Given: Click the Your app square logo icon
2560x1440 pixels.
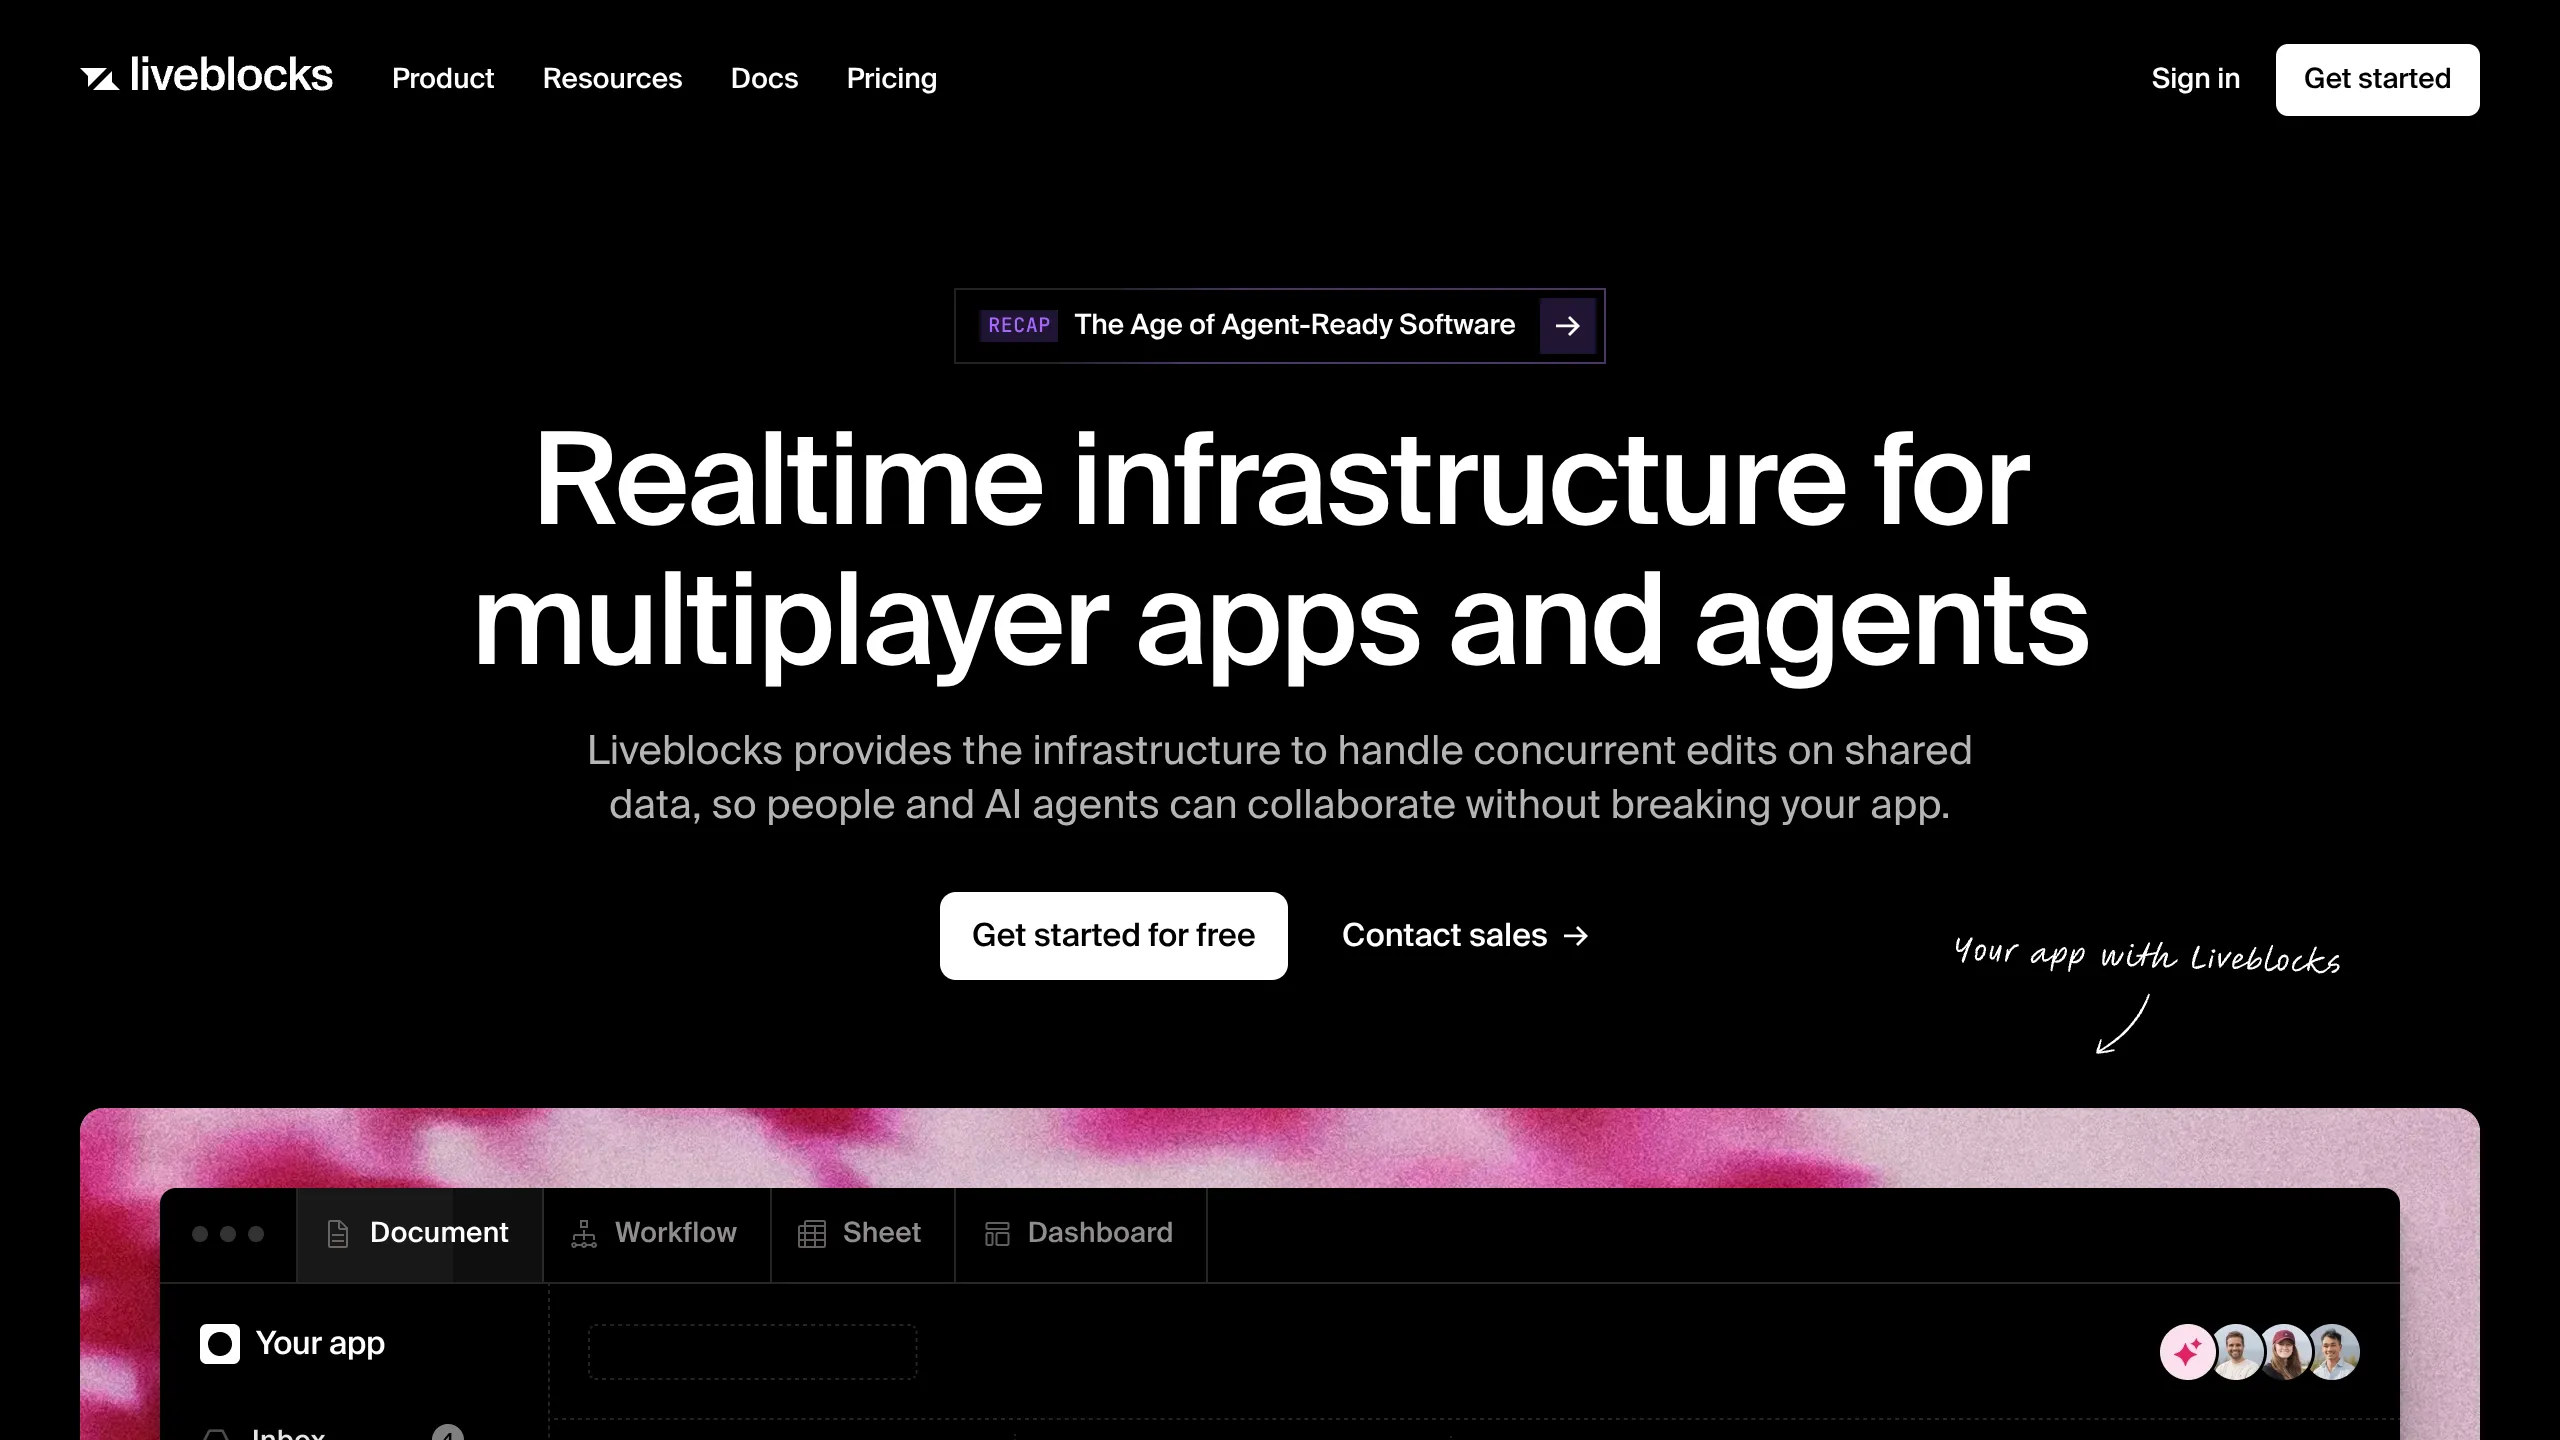Looking at the screenshot, I should click(x=220, y=1344).
